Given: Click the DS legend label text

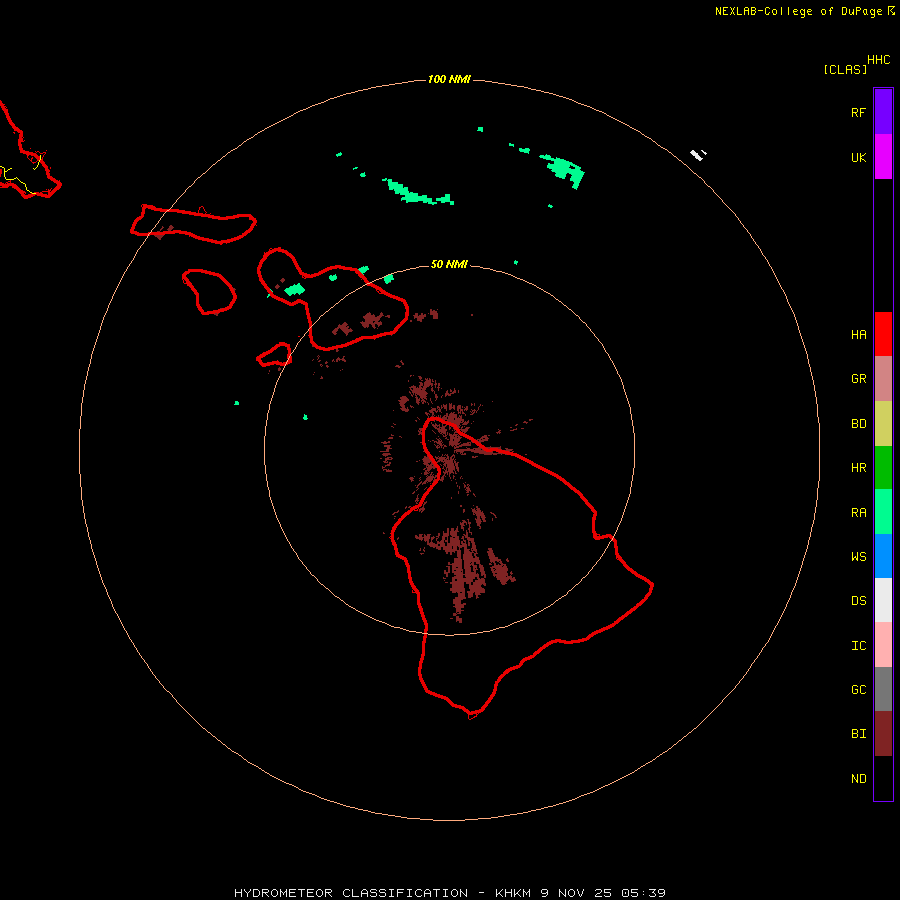Looking at the screenshot, I should (x=858, y=600).
